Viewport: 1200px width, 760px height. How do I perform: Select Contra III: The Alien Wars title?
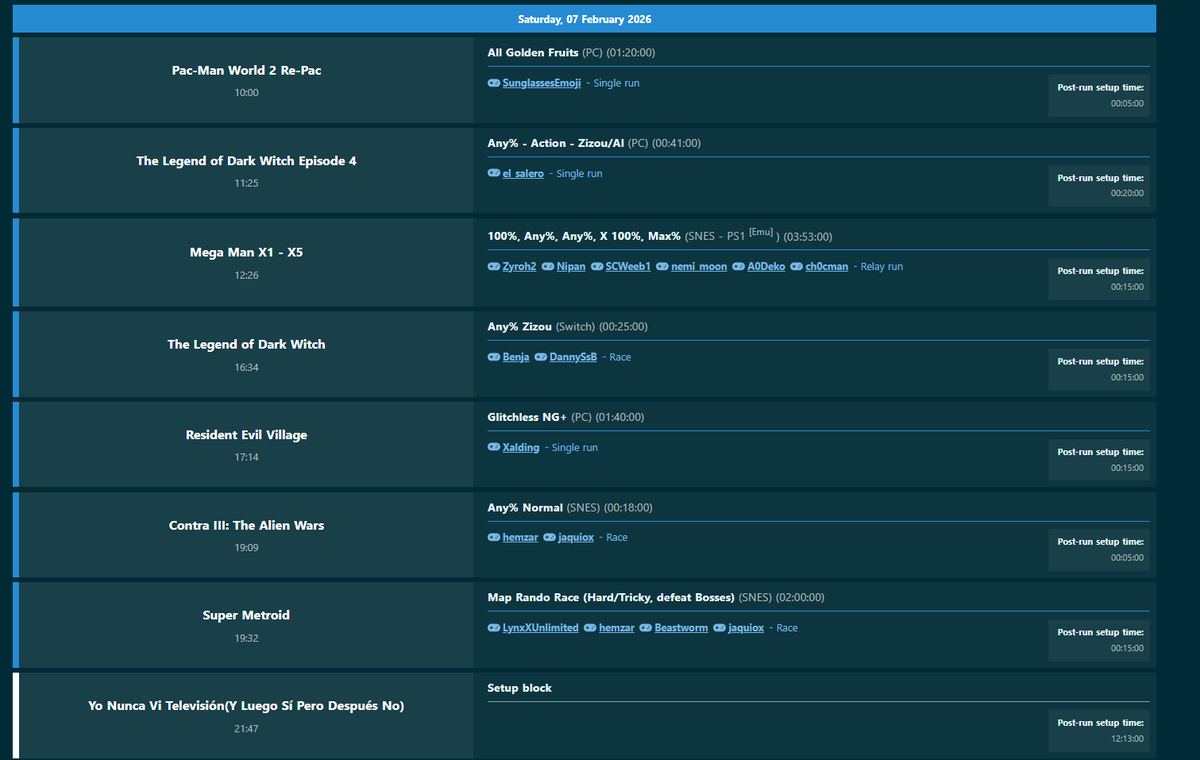246,525
